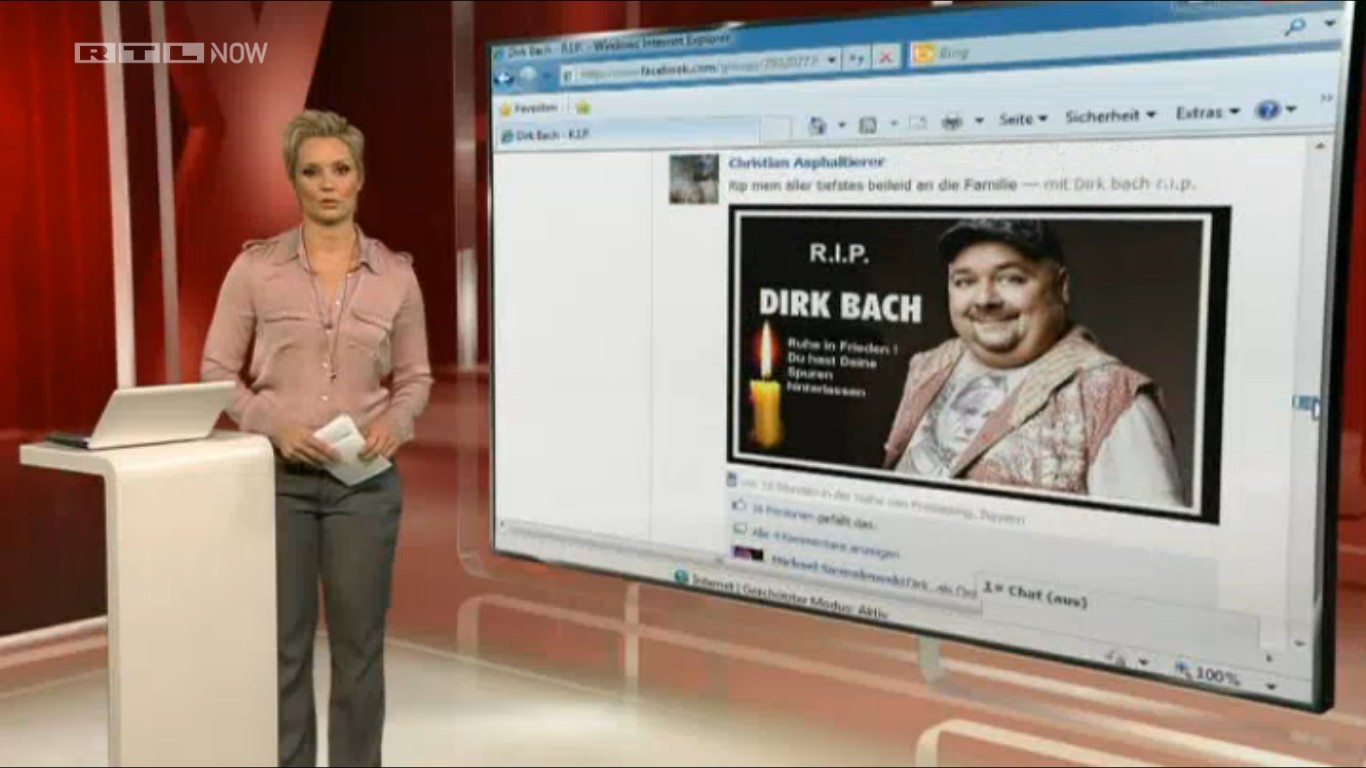Expand the Print button dropdown arrow

(979, 120)
